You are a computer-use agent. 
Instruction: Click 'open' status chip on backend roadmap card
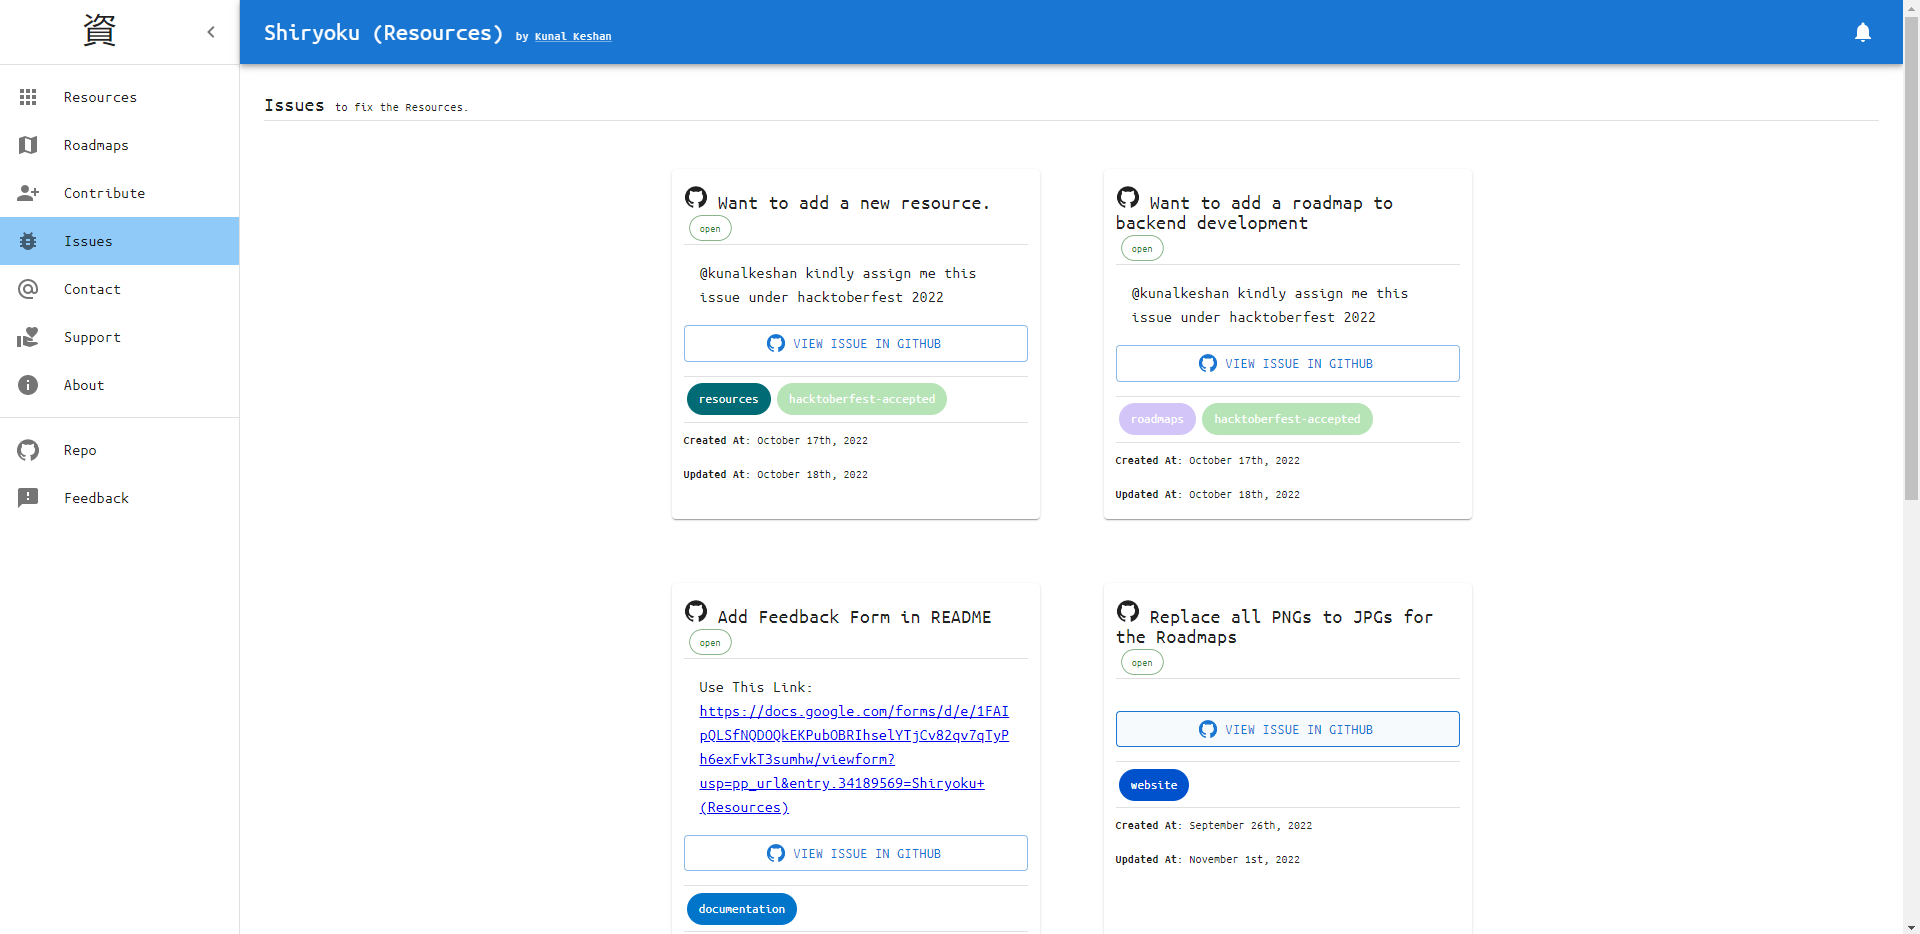1142,249
